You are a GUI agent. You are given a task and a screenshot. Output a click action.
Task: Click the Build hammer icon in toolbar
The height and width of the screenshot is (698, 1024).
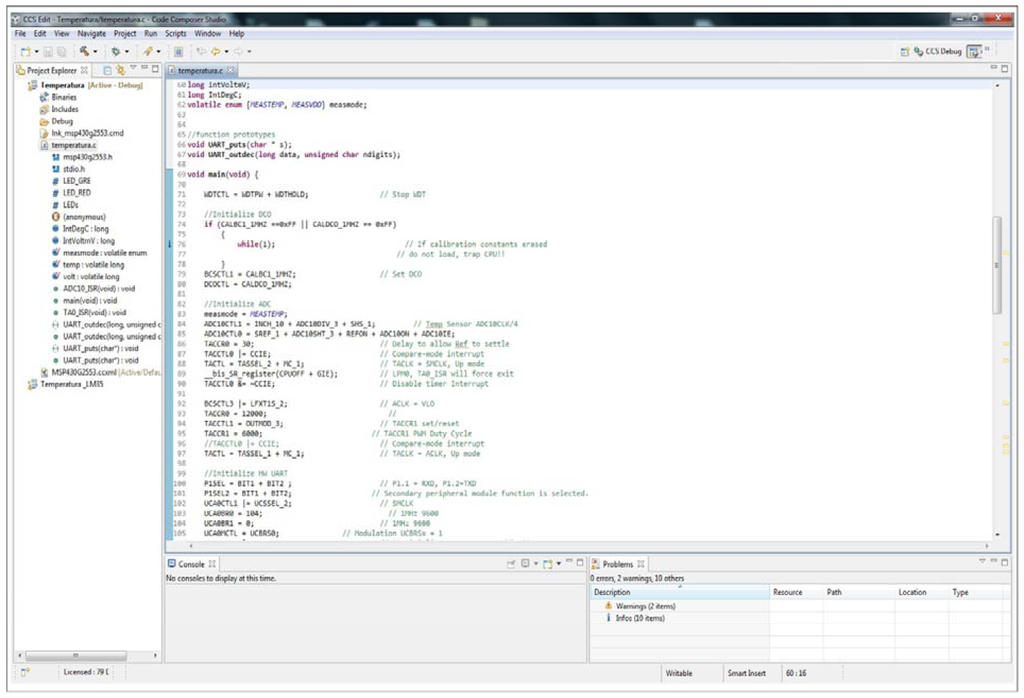pos(85,50)
